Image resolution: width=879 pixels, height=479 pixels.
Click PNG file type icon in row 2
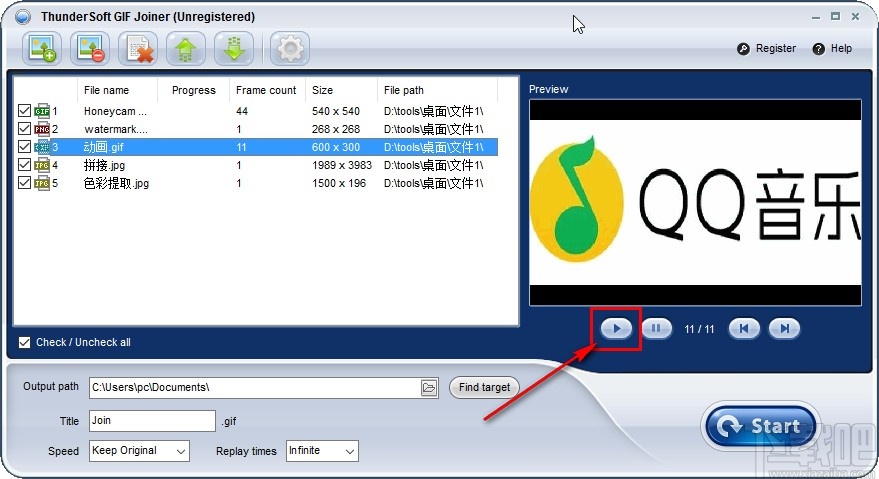[x=42, y=129]
